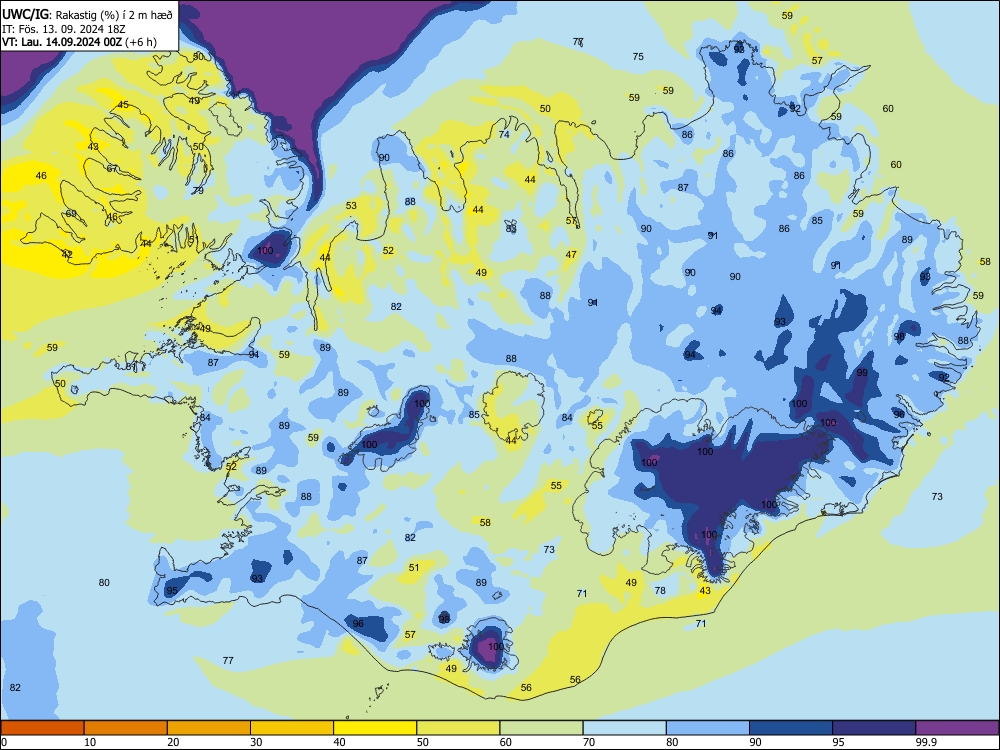Click the "VT: Lau. 14.09.2024 00Z" line

[x=62, y=42]
